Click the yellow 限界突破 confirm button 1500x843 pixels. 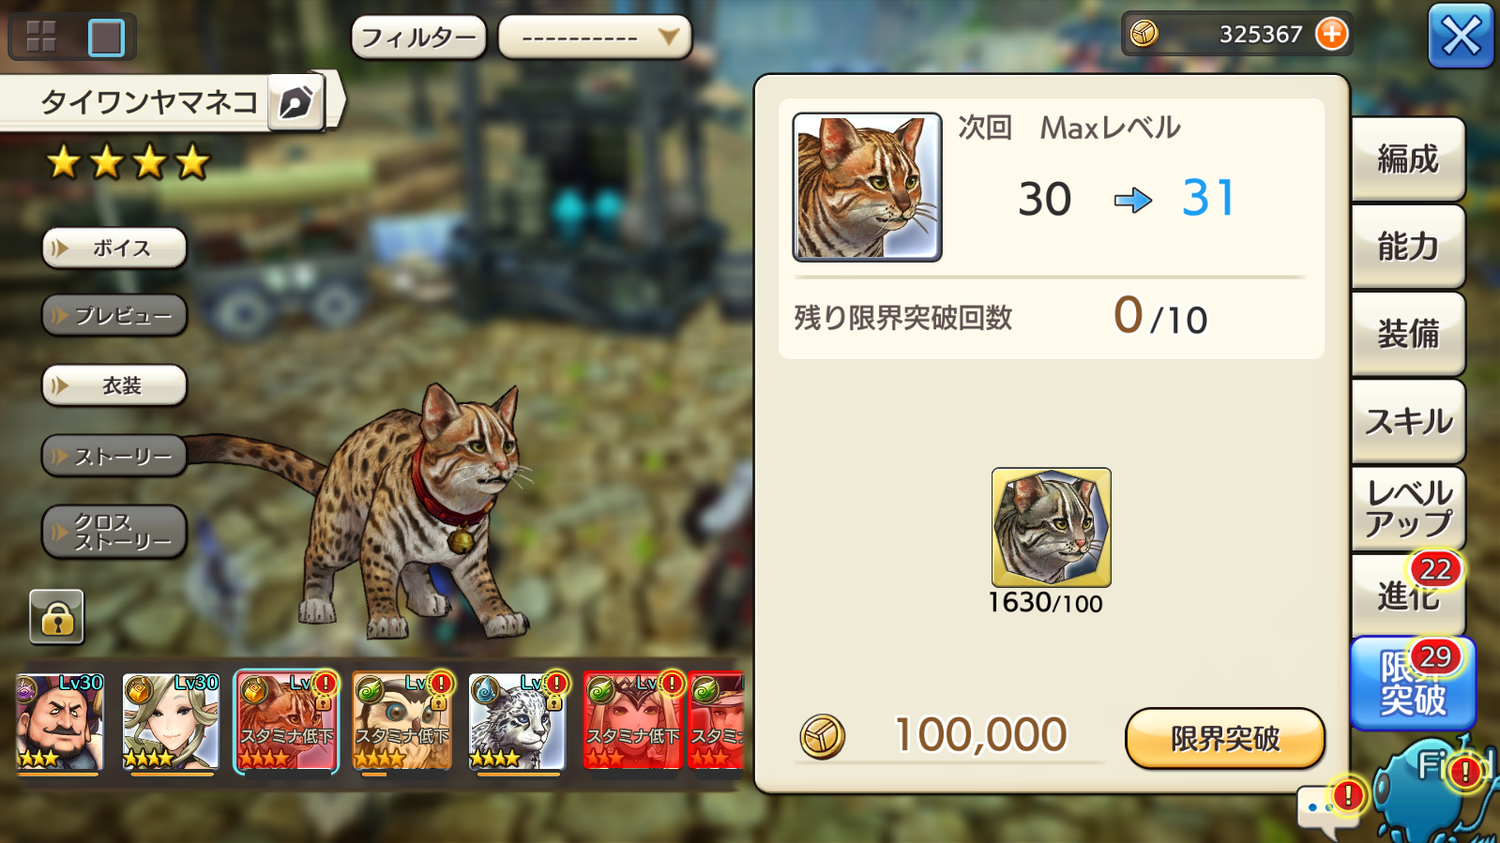pyautogui.click(x=1225, y=738)
